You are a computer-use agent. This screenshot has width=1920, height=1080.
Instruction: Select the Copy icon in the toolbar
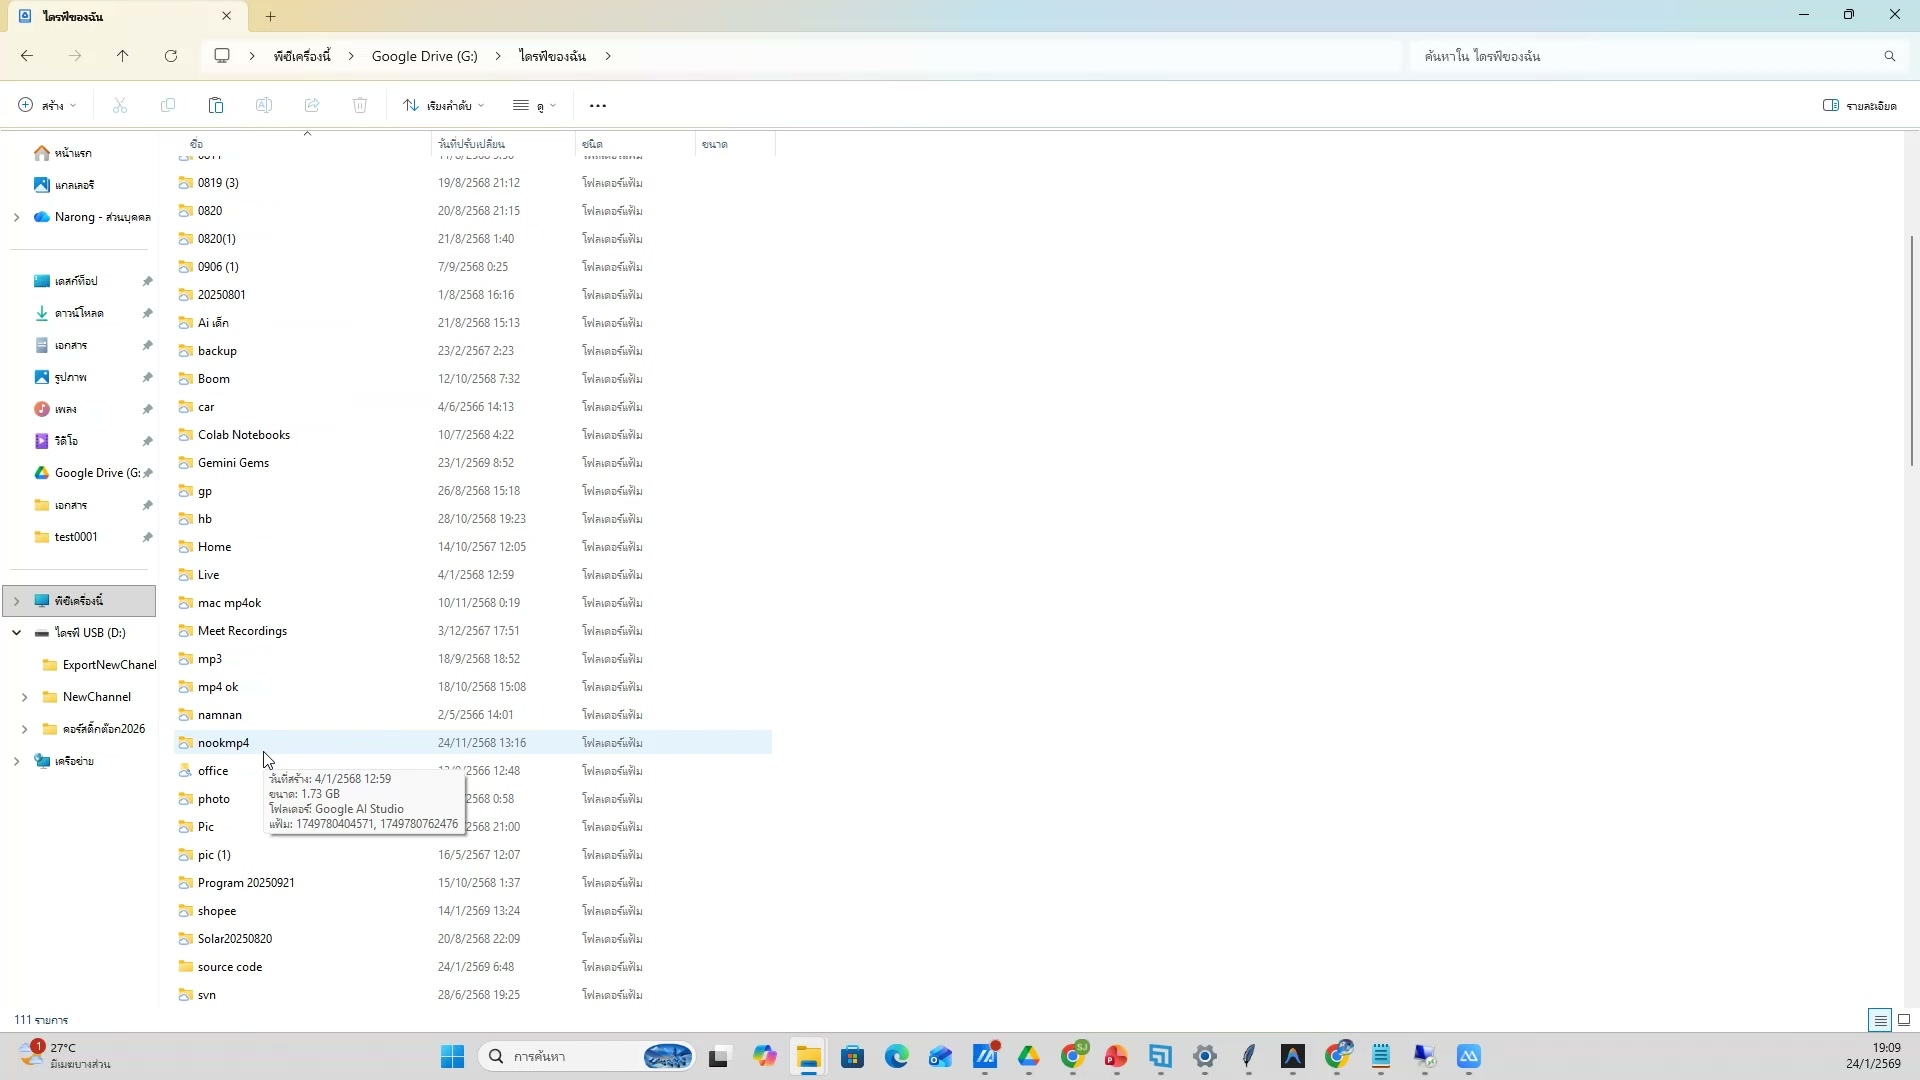168,105
